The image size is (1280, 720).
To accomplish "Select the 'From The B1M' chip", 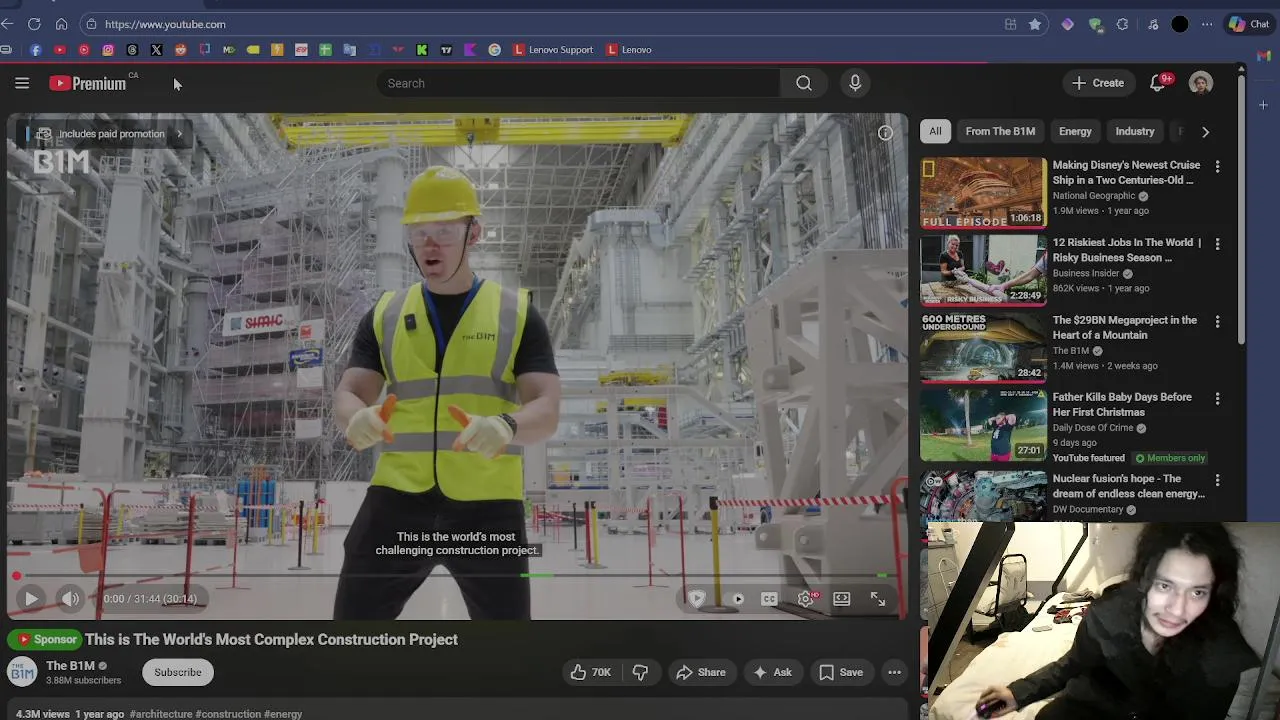I will coord(1000,131).
